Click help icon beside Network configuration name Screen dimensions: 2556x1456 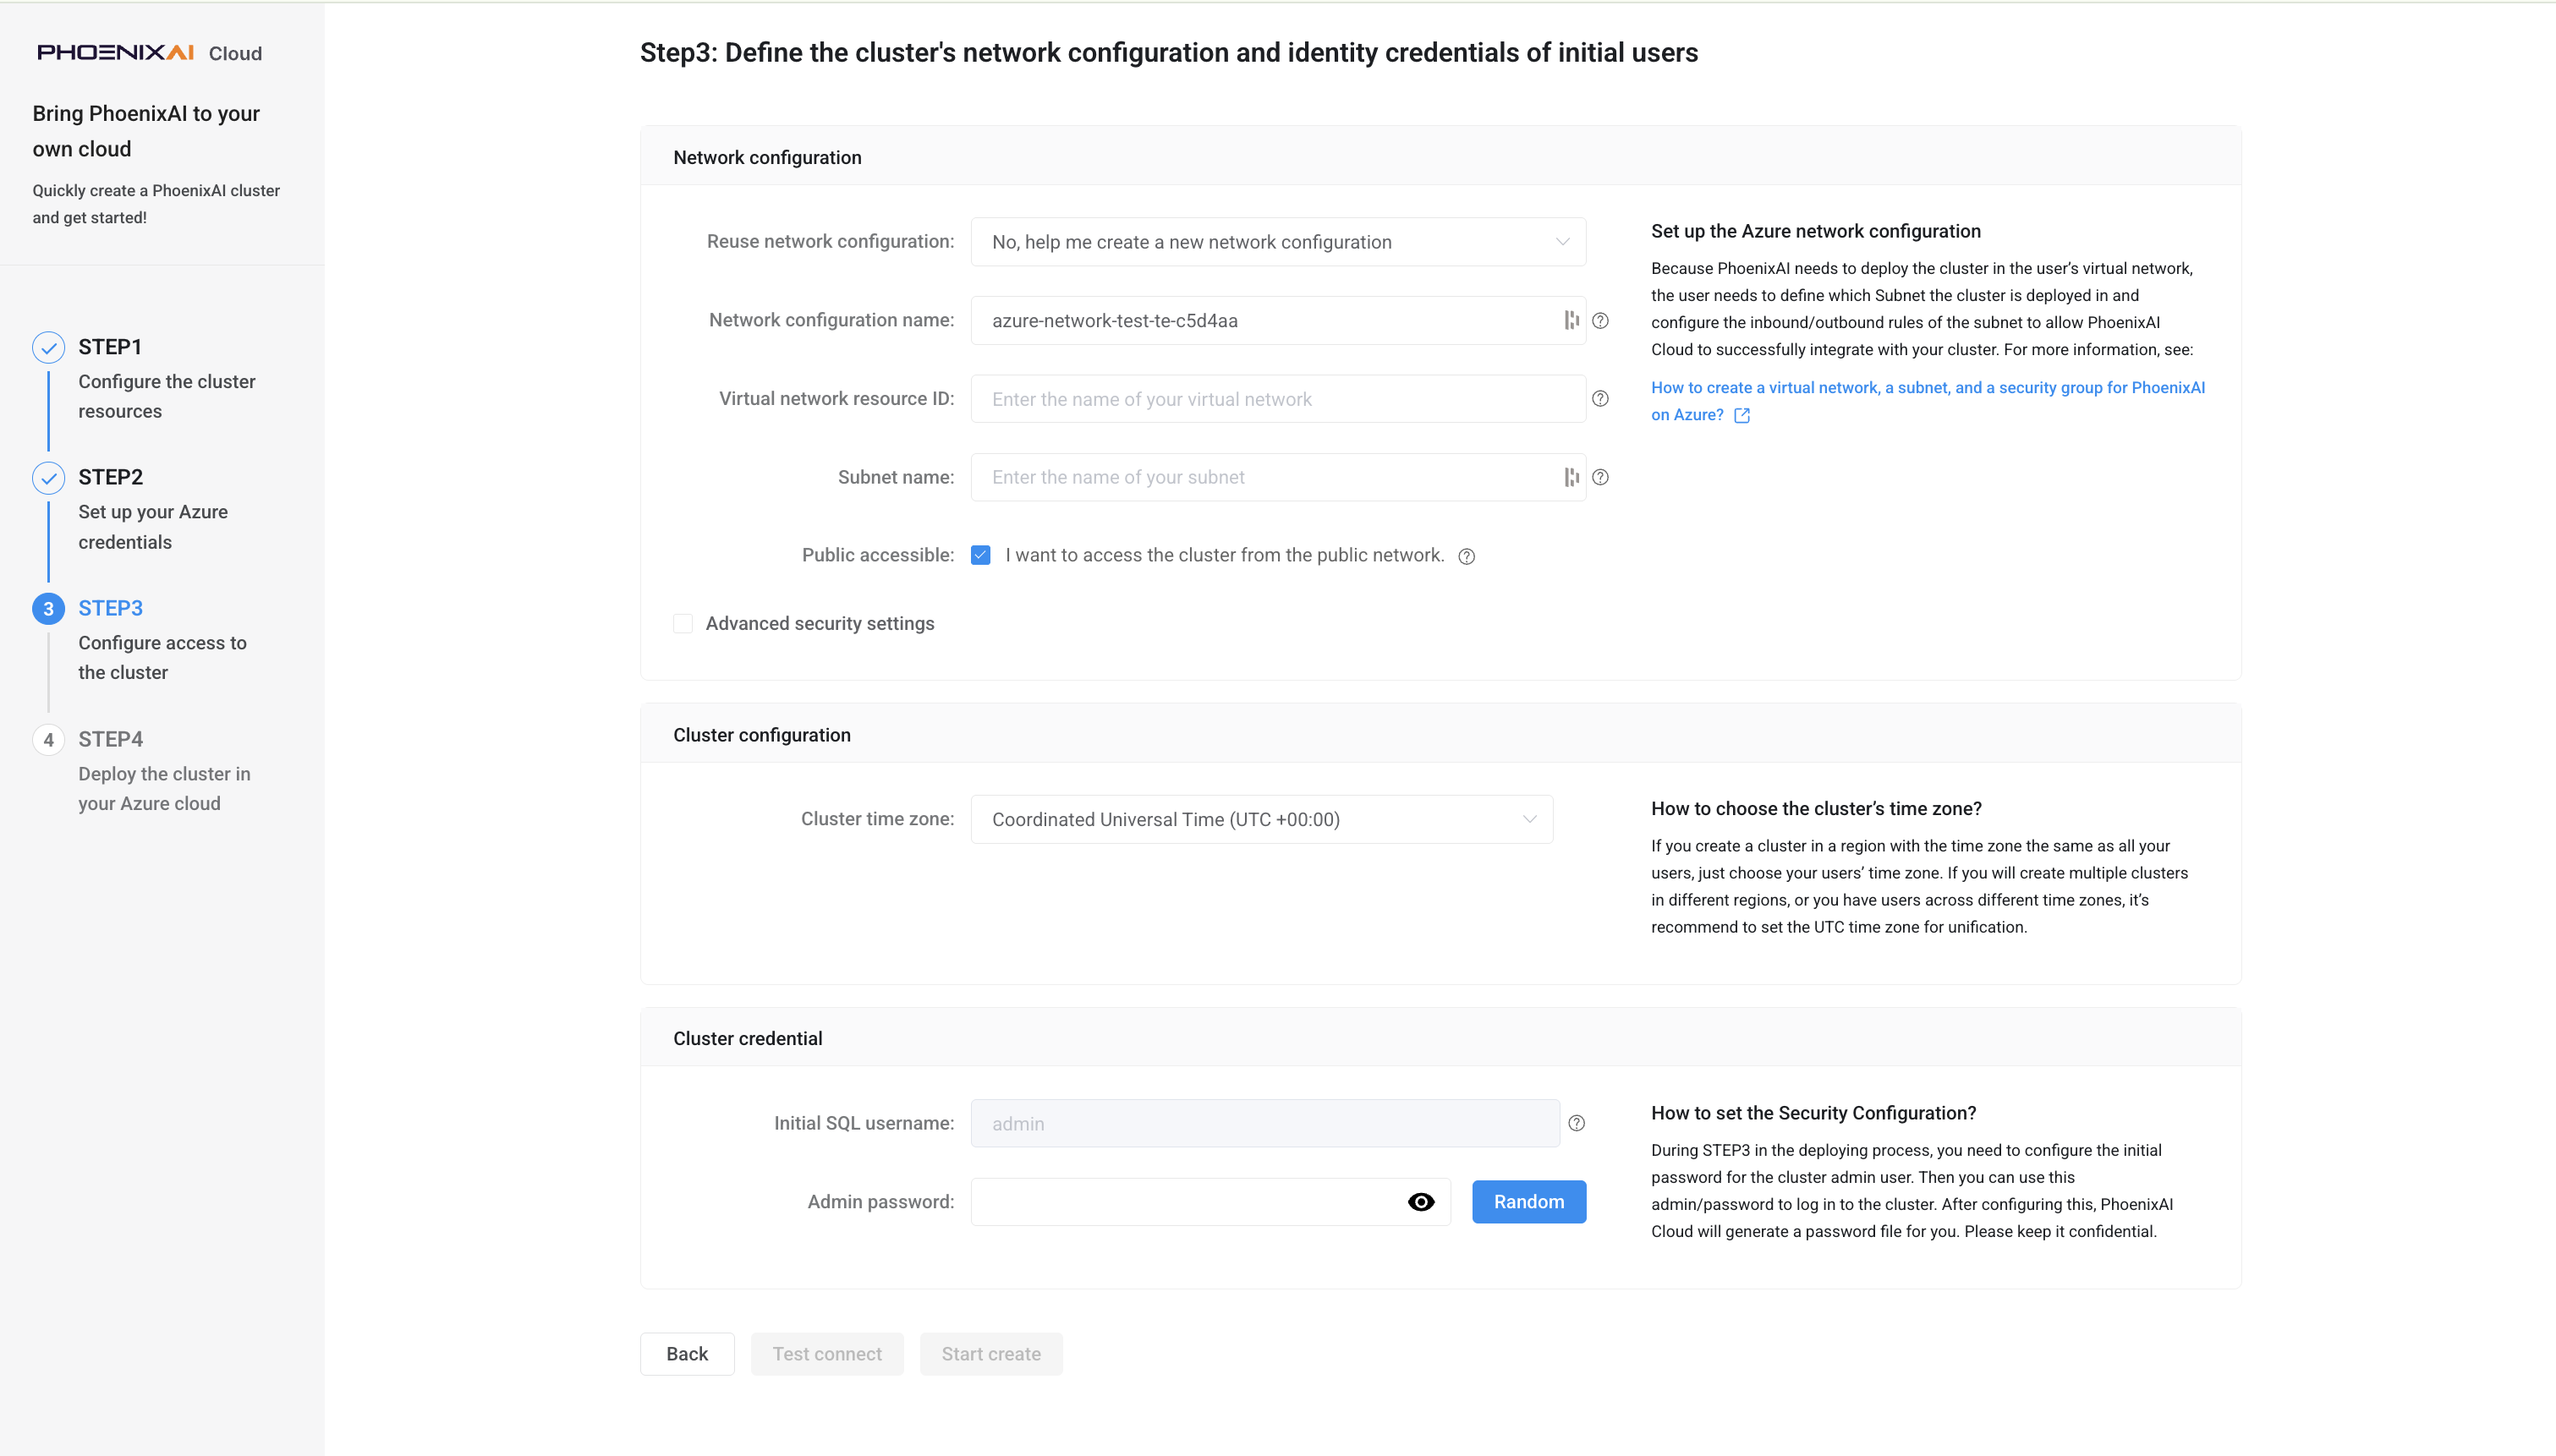coord(1600,321)
